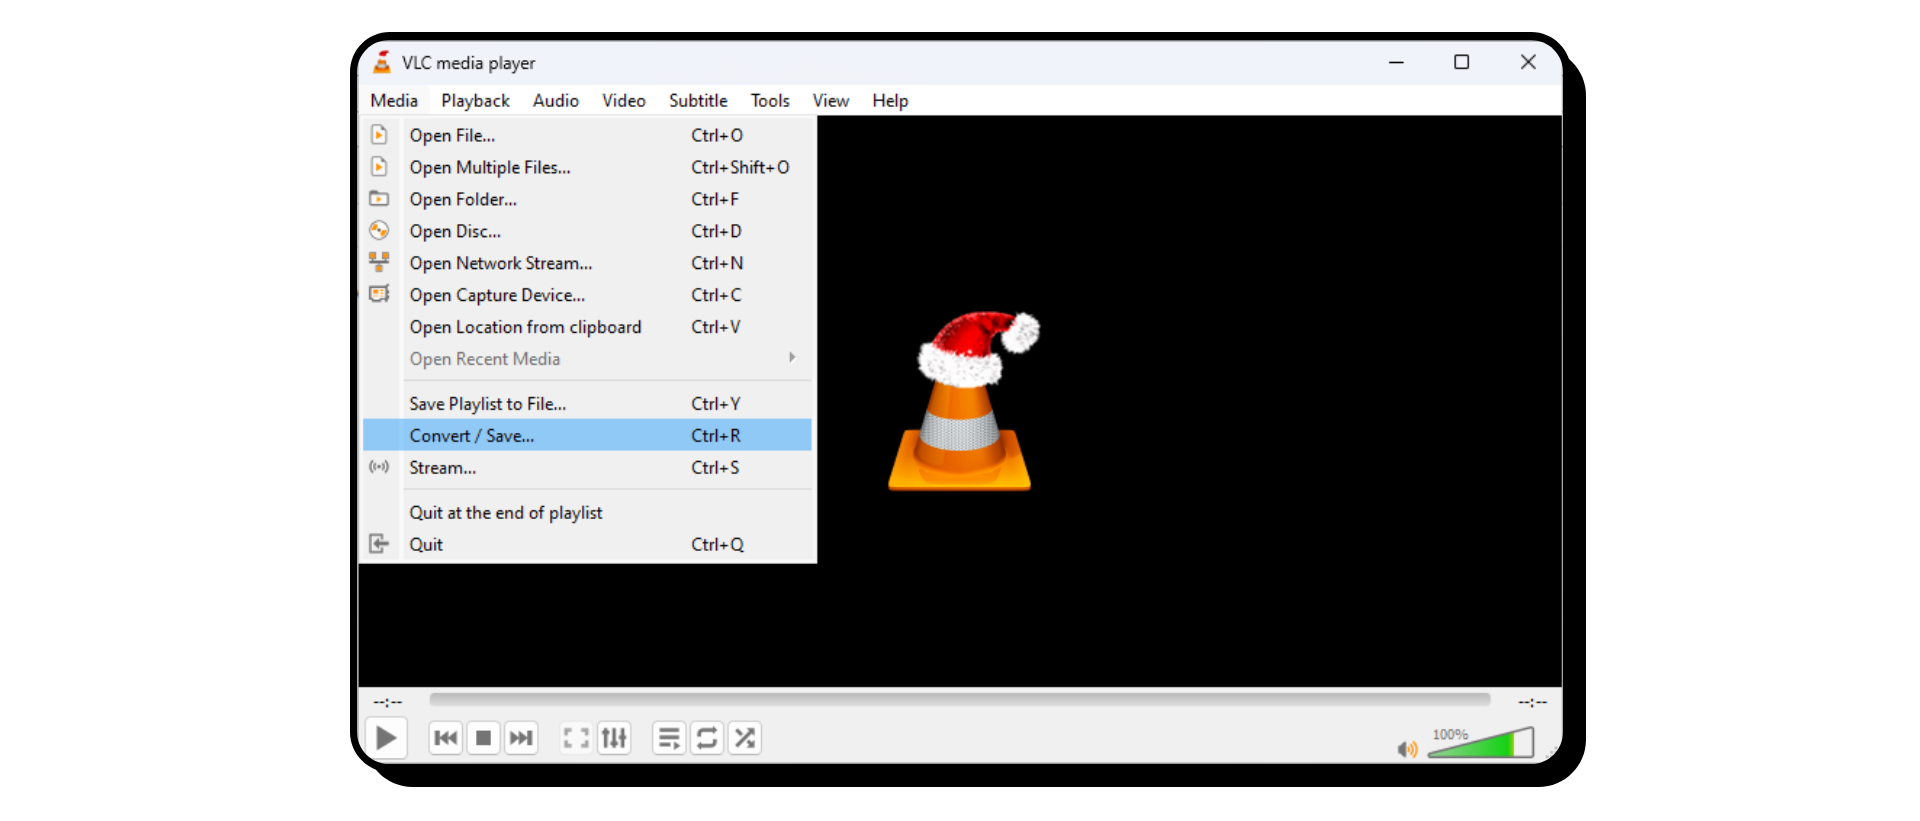The height and width of the screenshot is (821, 1920).
Task: Click the Play button
Action: click(x=385, y=738)
